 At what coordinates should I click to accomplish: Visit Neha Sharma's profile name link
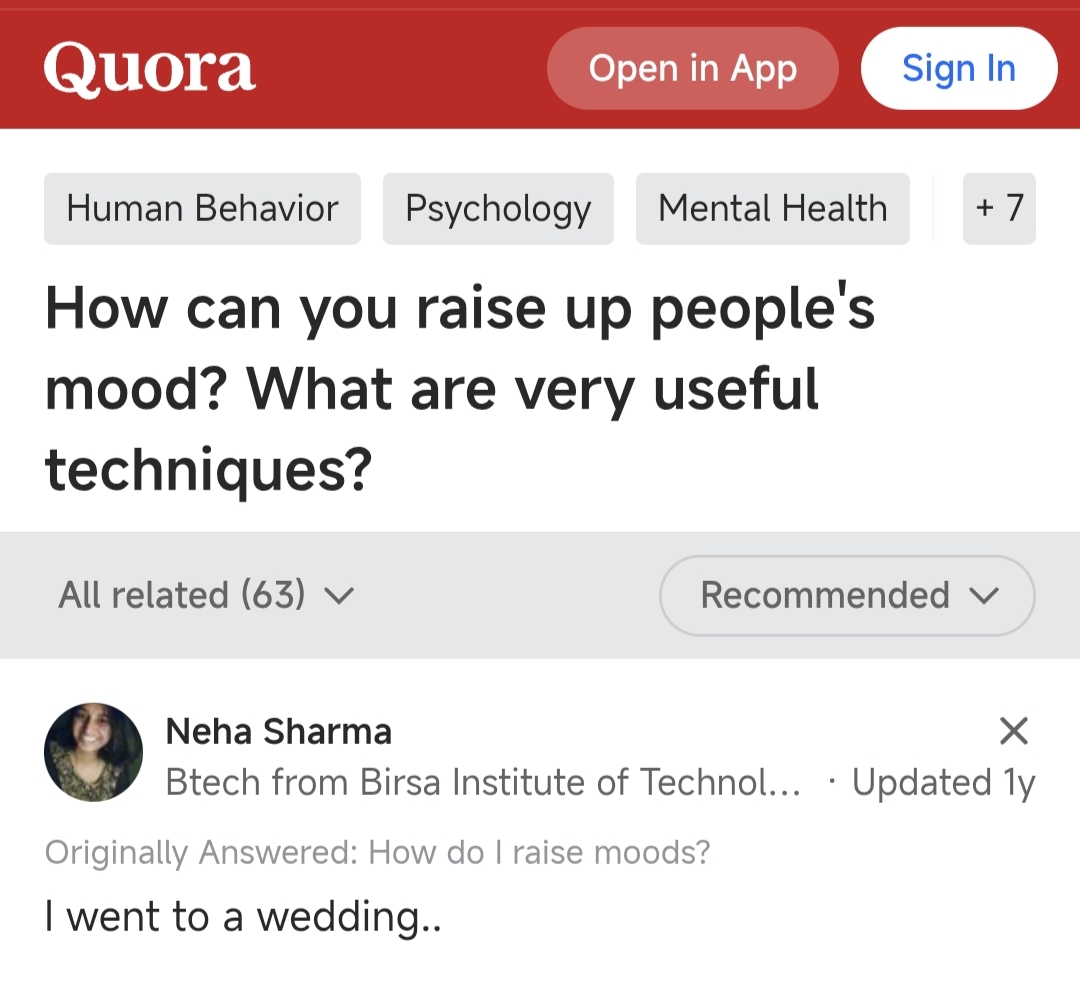(278, 732)
